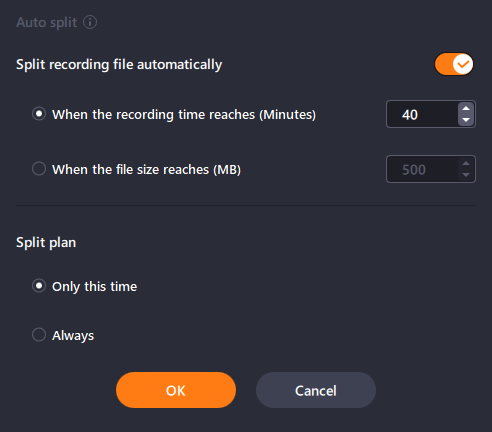Viewport: 492px width, 432px height.
Task: Click the 'Split recording file automatically' label
Action: (x=119, y=65)
